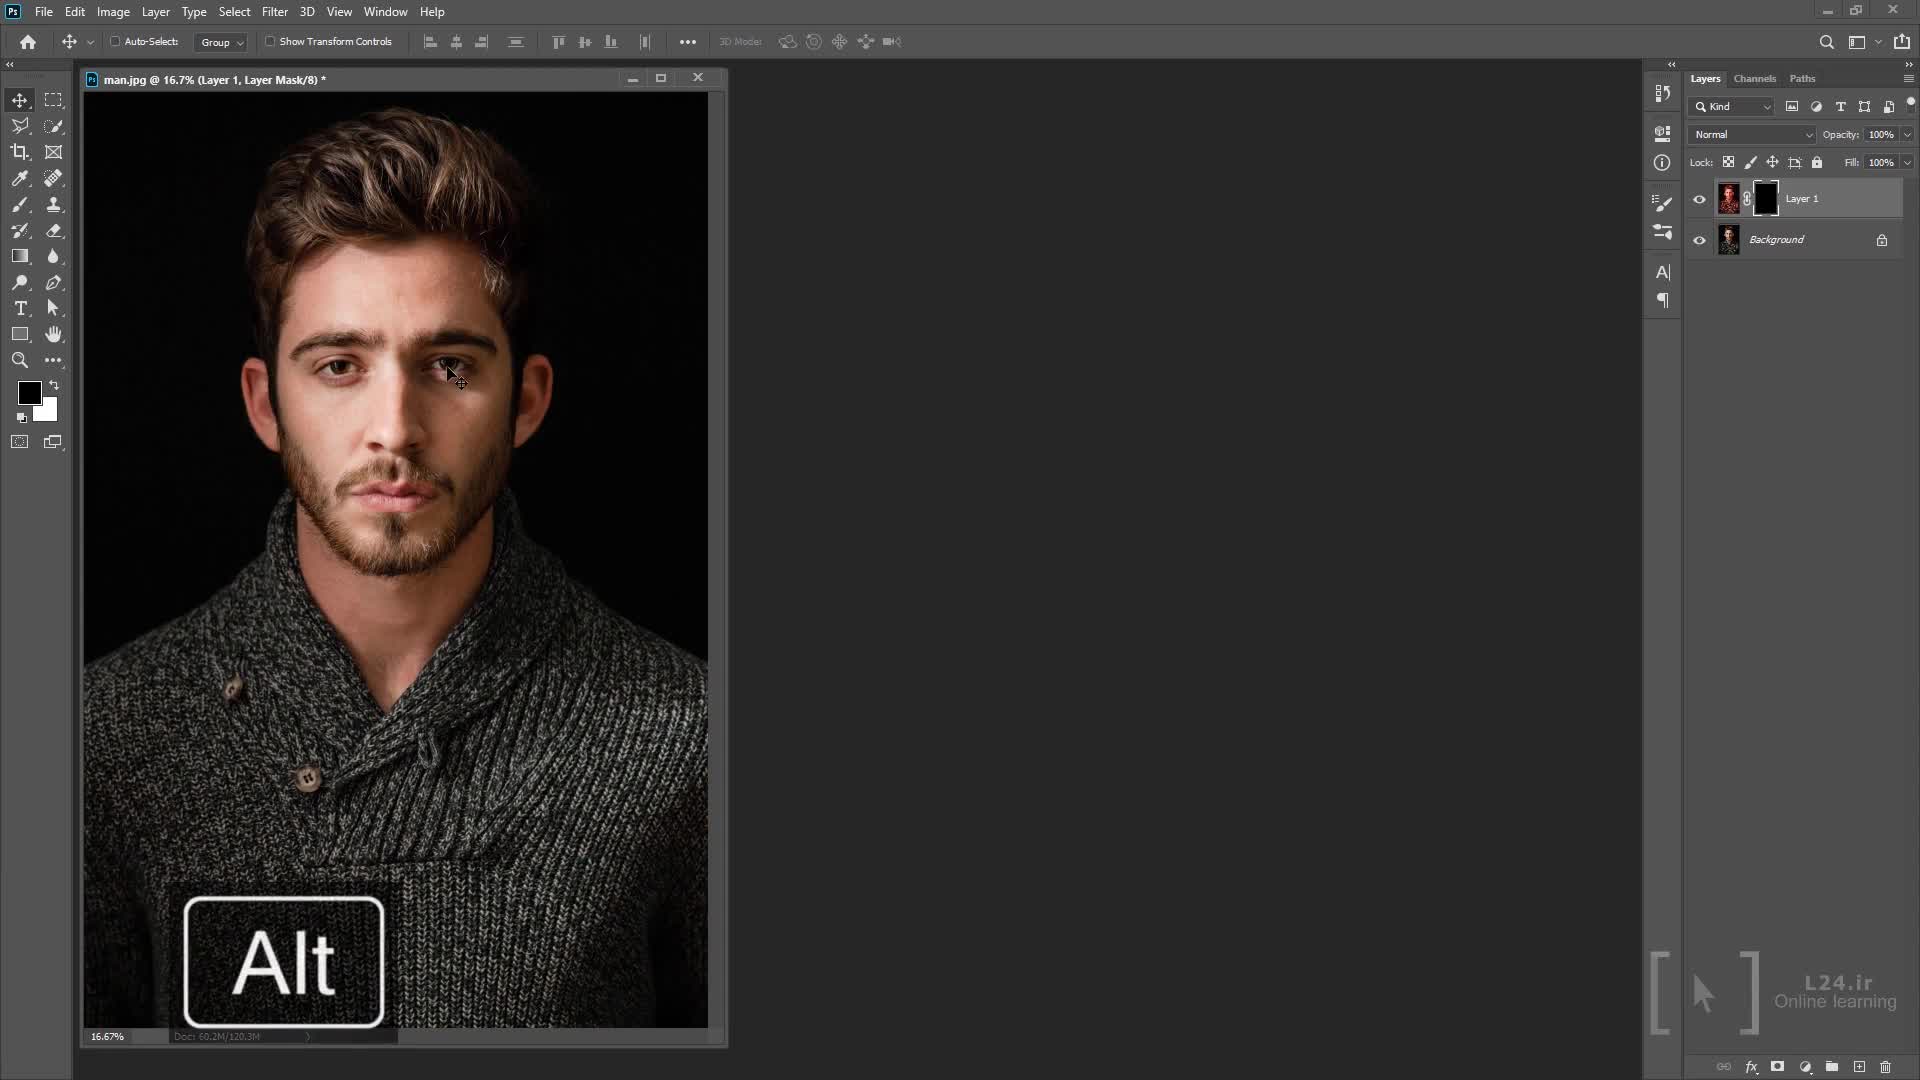Screen dimensions: 1920x1080
Task: Switch to the Paths tab
Action: 1802,78
